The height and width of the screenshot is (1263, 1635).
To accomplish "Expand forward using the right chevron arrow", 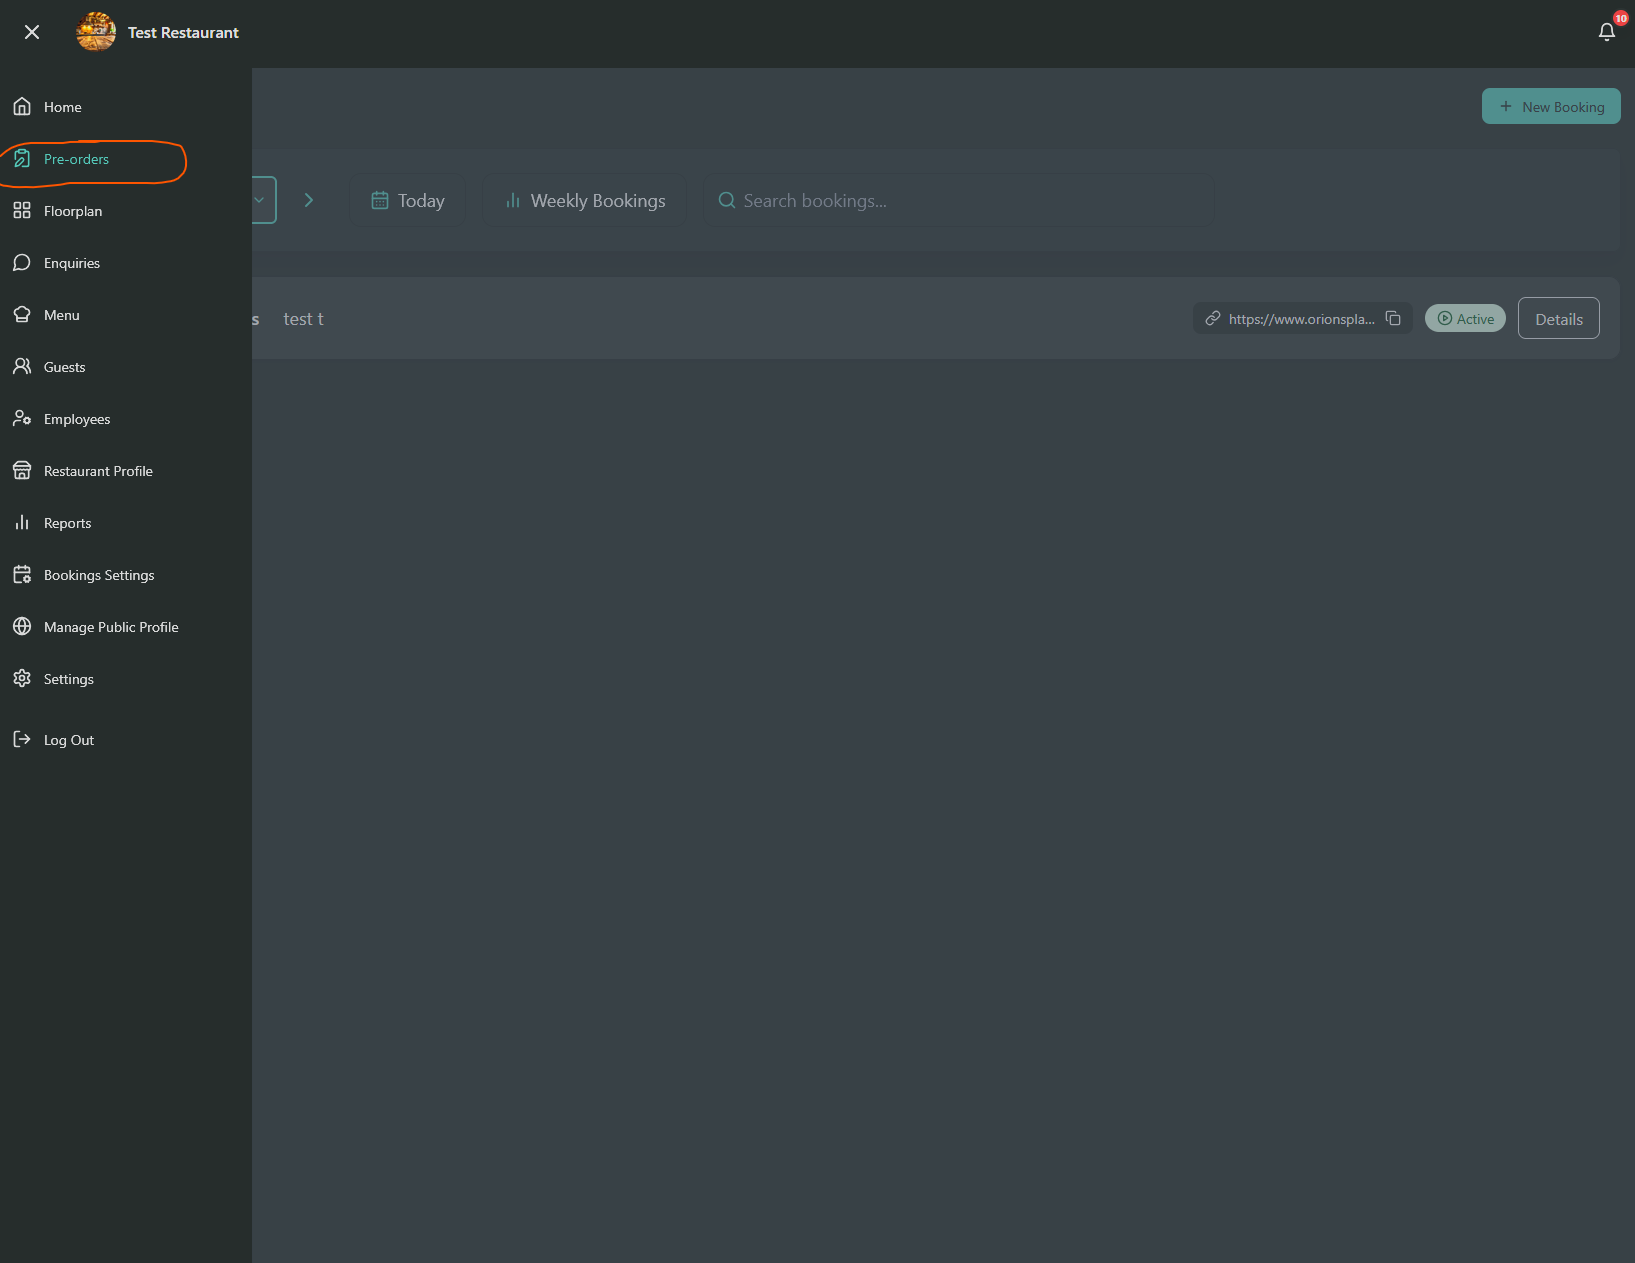I will [309, 200].
